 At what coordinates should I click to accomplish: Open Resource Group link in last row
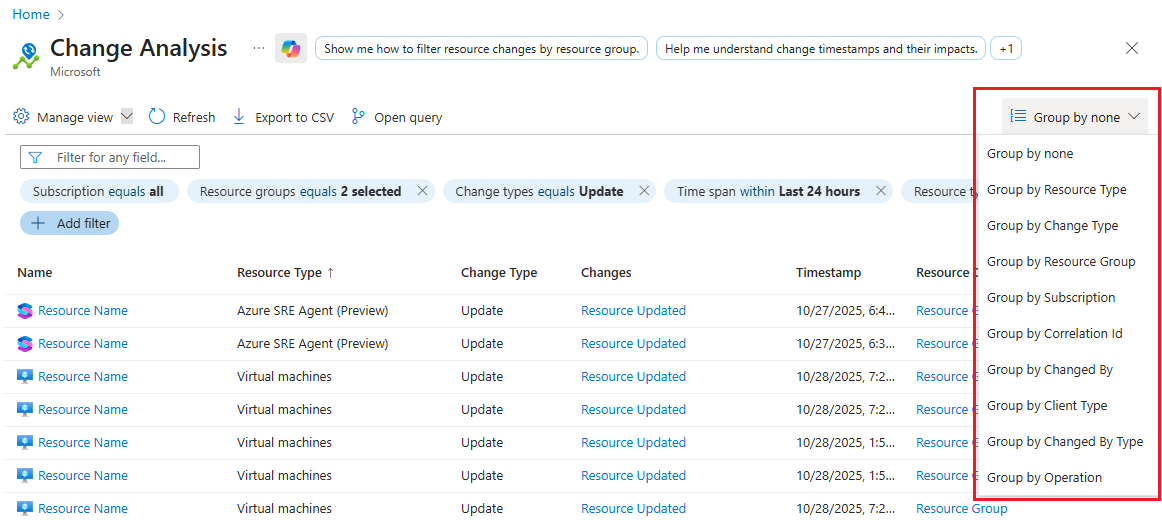click(962, 508)
